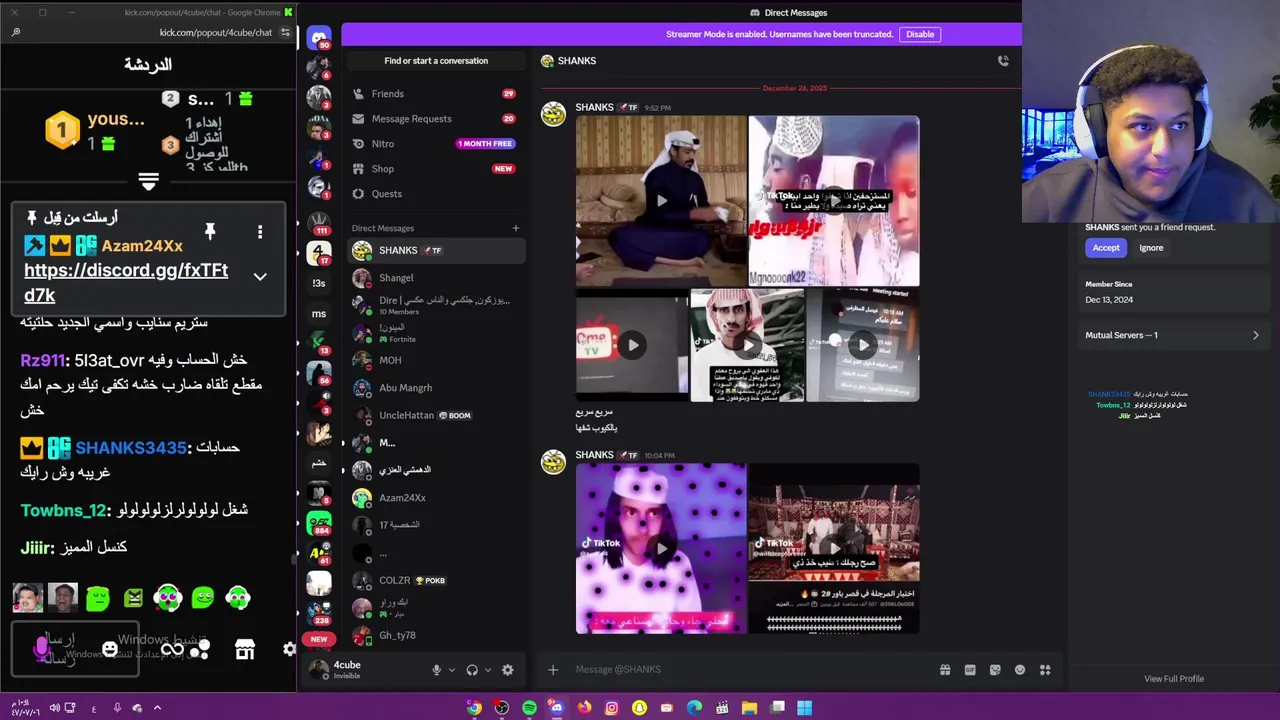Click the Message @SHANKS input field
The width and height of the screenshot is (1280, 720).
click(750, 670)
